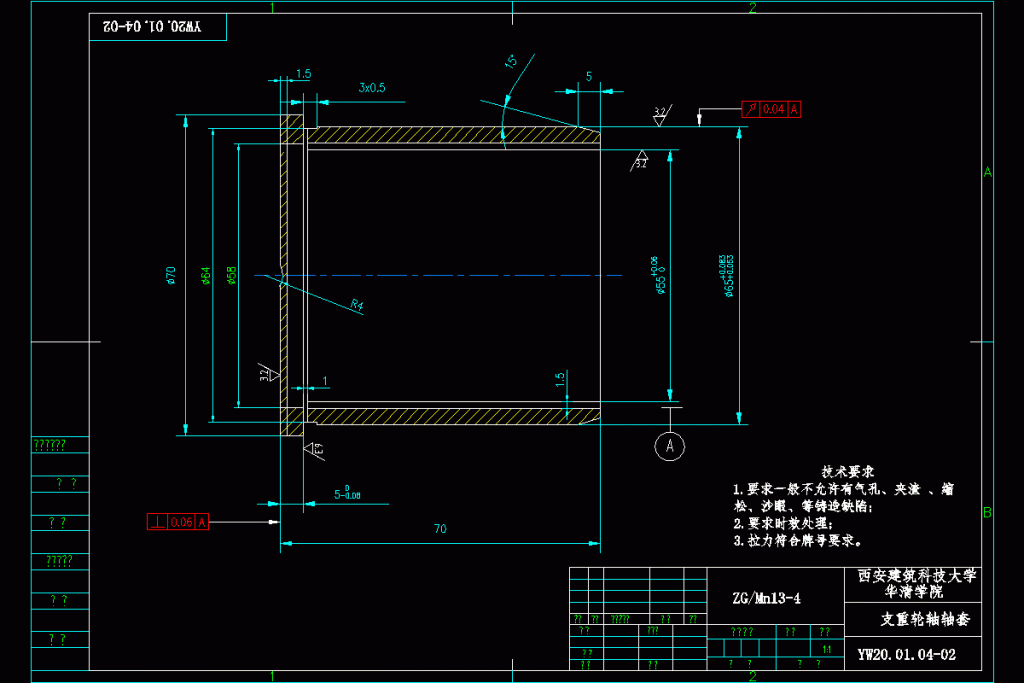Image resolution: width=1024 pixels, height=683 pixels.
Task: Select the overall length dimension 70
Action: tap(439, 530)
